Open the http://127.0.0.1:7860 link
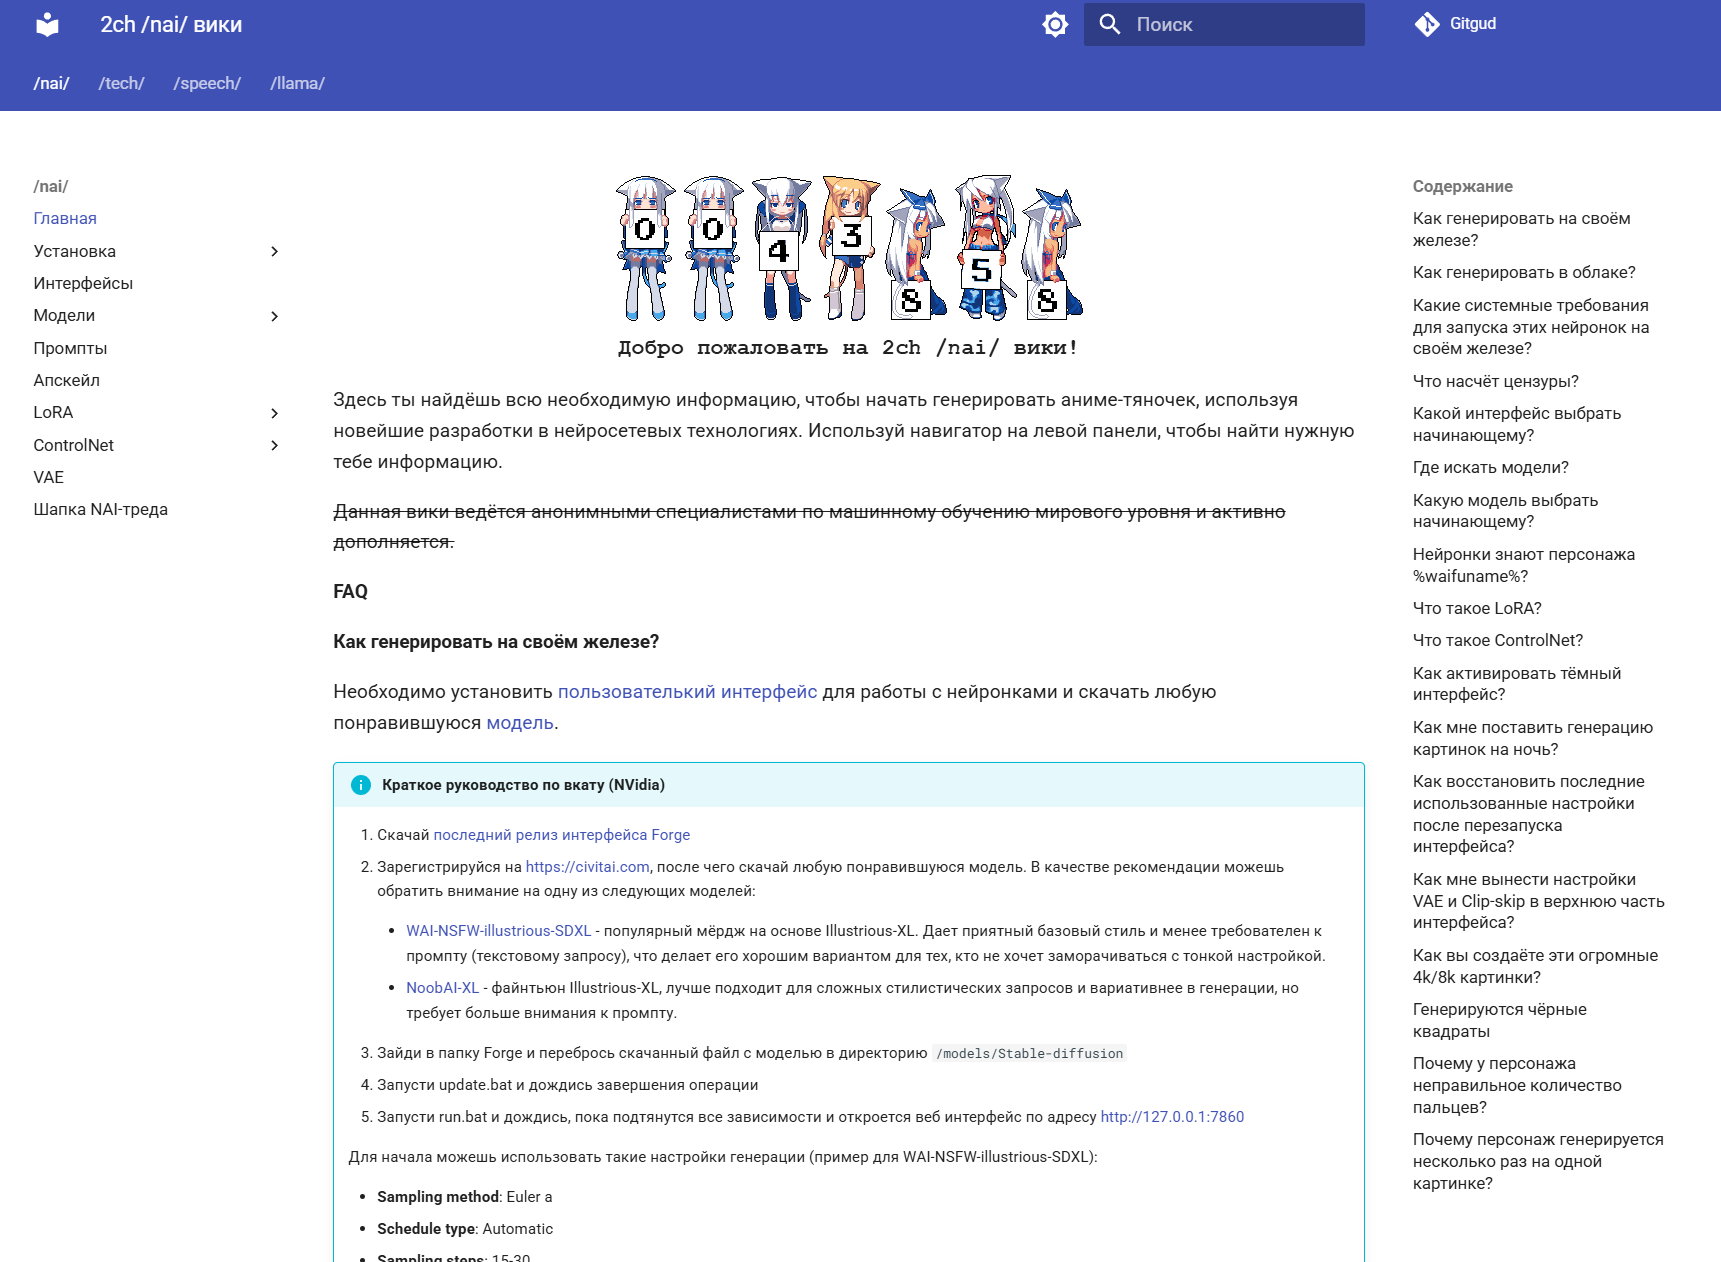This screenshot has width=1721, height=1262. tap(1172, 1117)
